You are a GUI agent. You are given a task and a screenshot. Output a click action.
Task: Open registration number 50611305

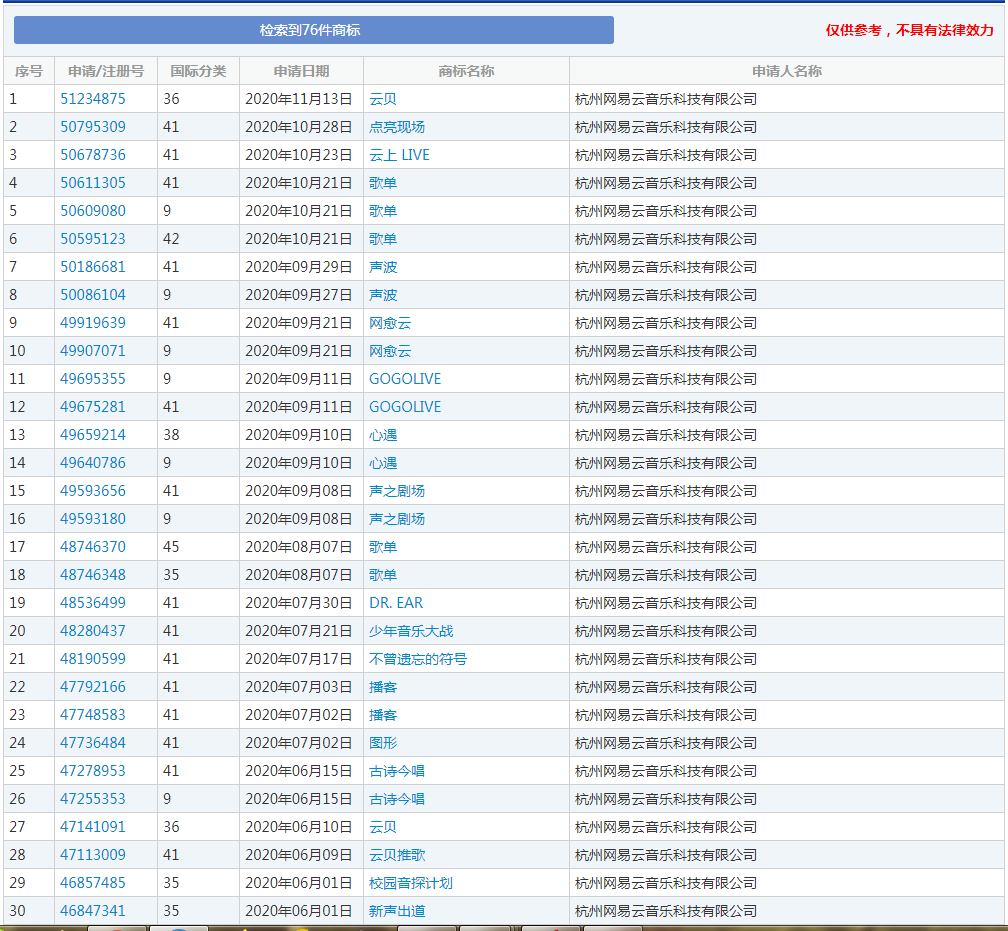(93, 183)
